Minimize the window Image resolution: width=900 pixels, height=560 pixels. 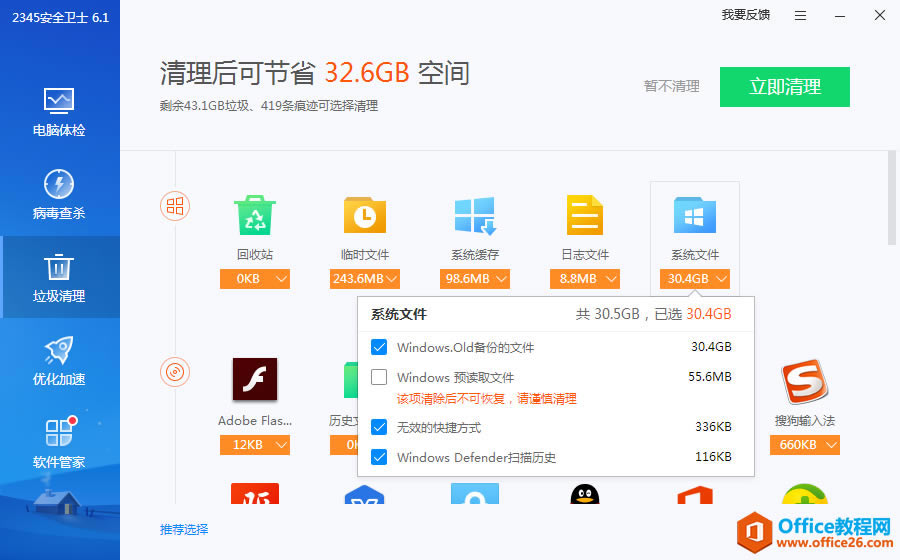point(840,16)
